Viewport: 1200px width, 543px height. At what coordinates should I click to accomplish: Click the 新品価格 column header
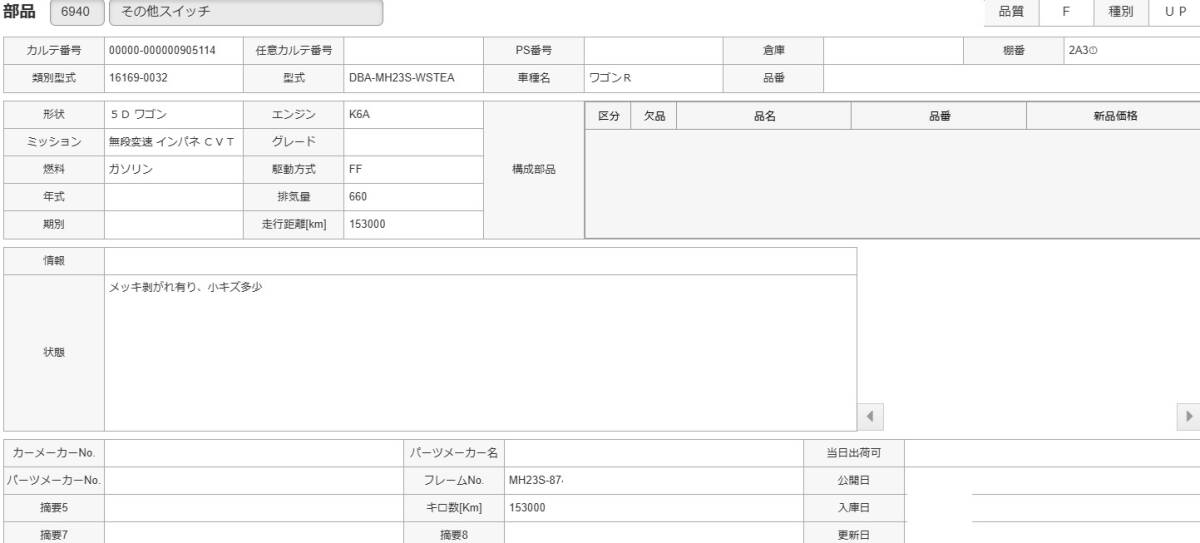point(1114,116)
